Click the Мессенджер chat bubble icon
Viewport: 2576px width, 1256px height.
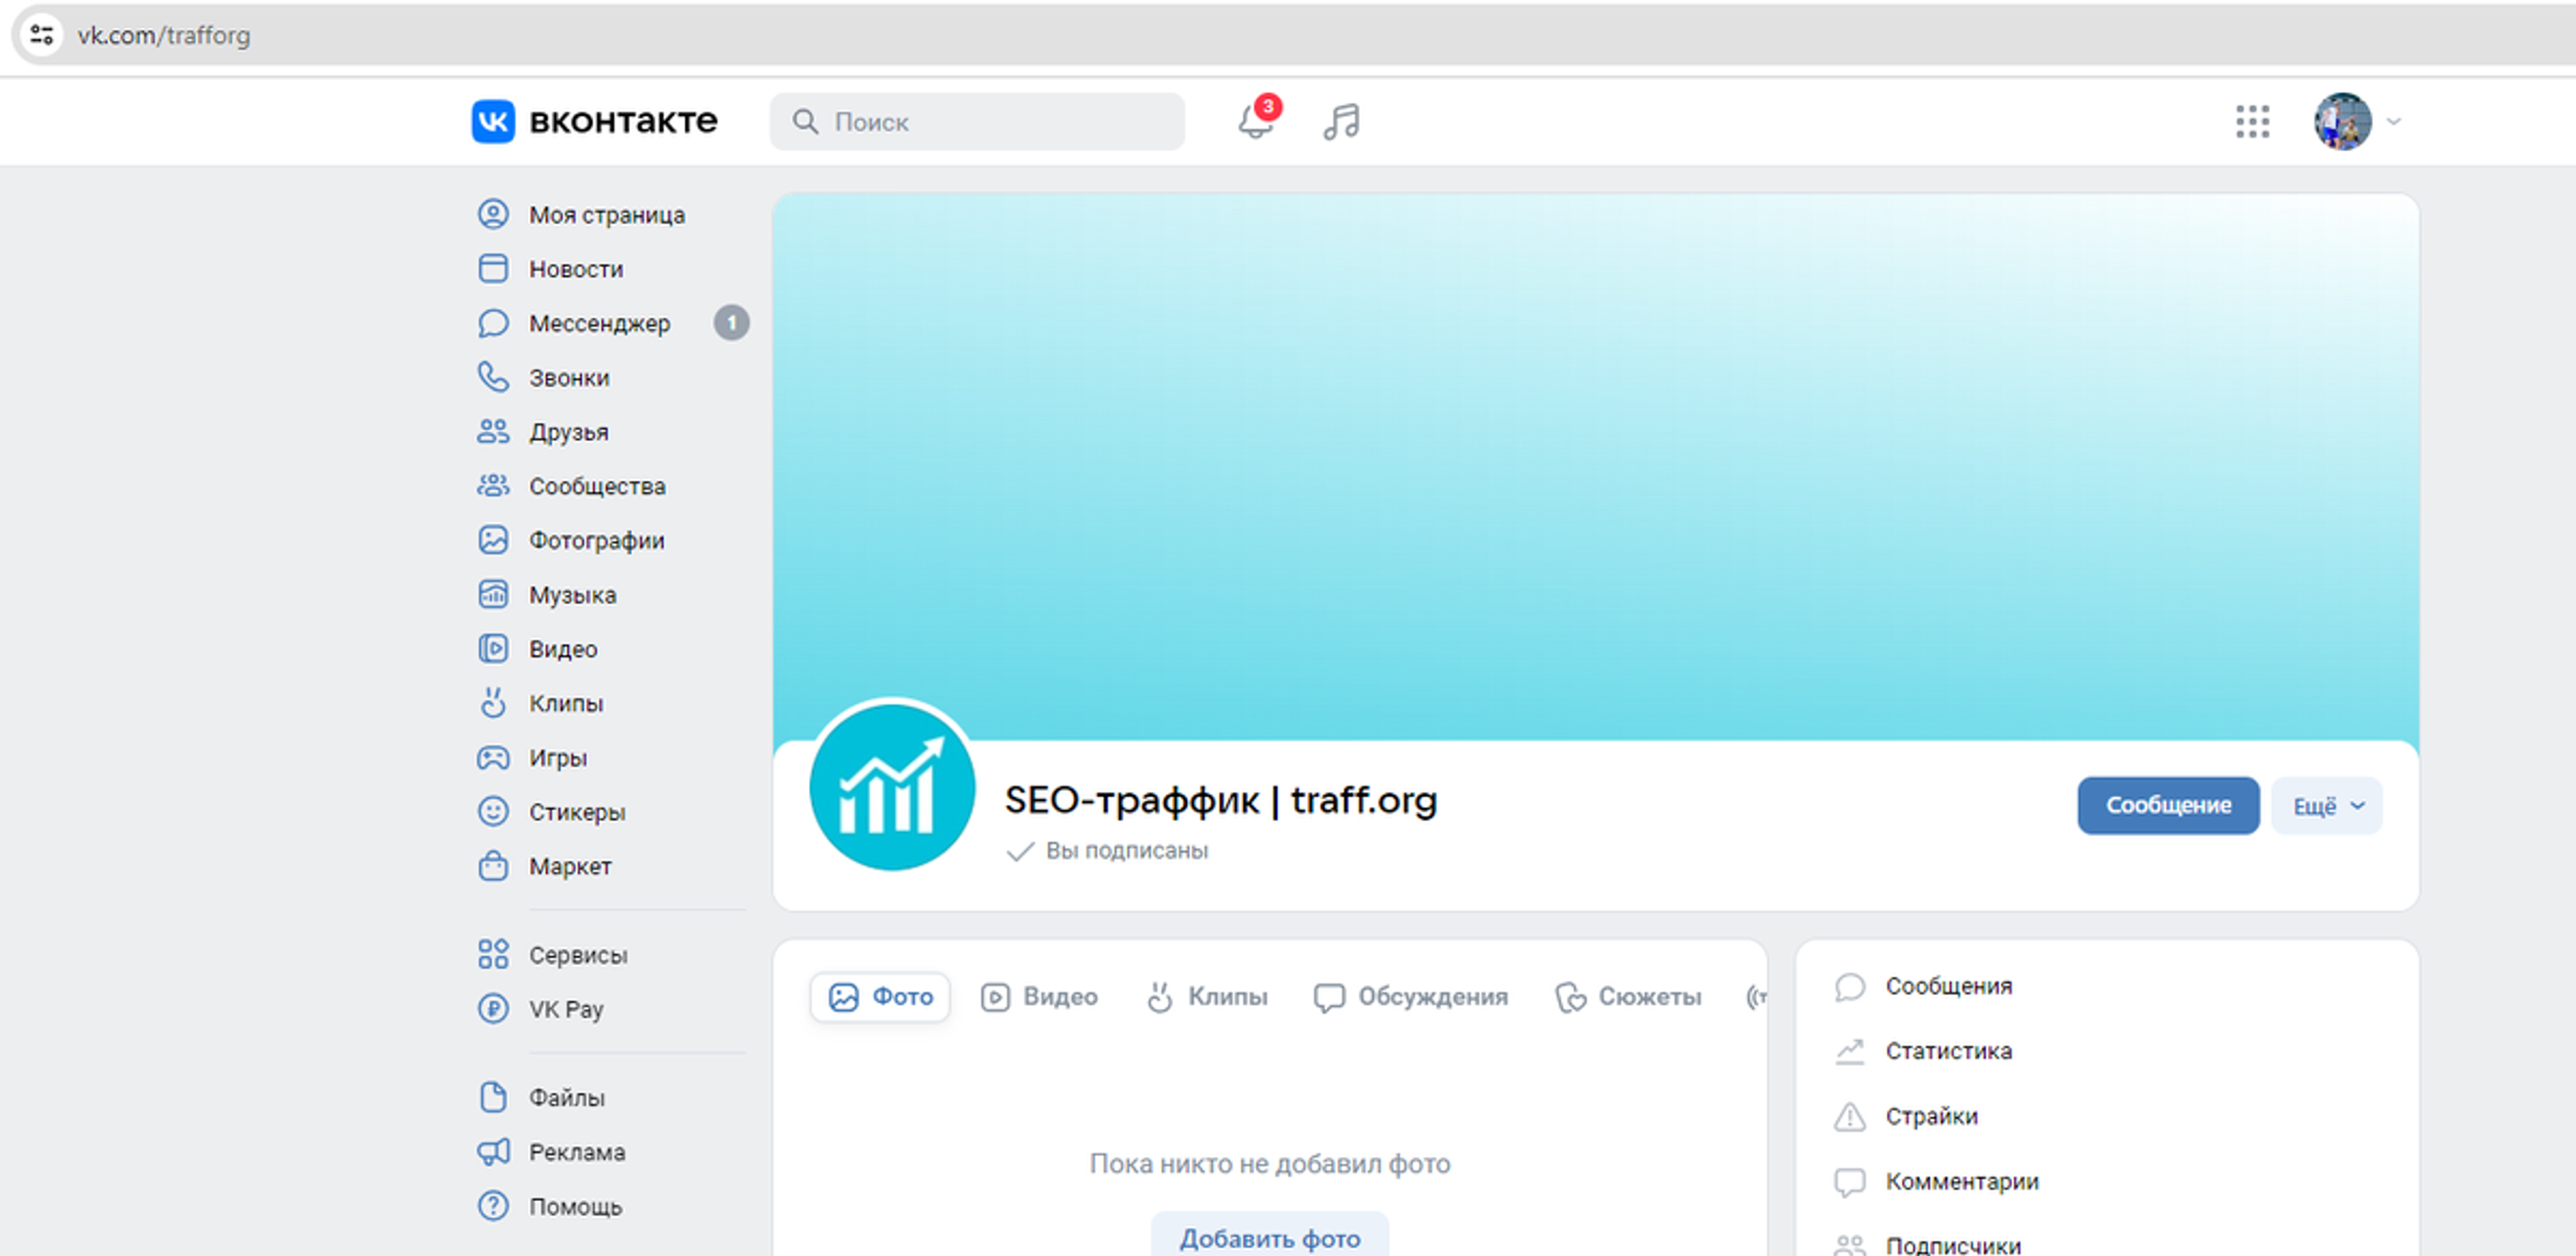[x=493, y=323]
